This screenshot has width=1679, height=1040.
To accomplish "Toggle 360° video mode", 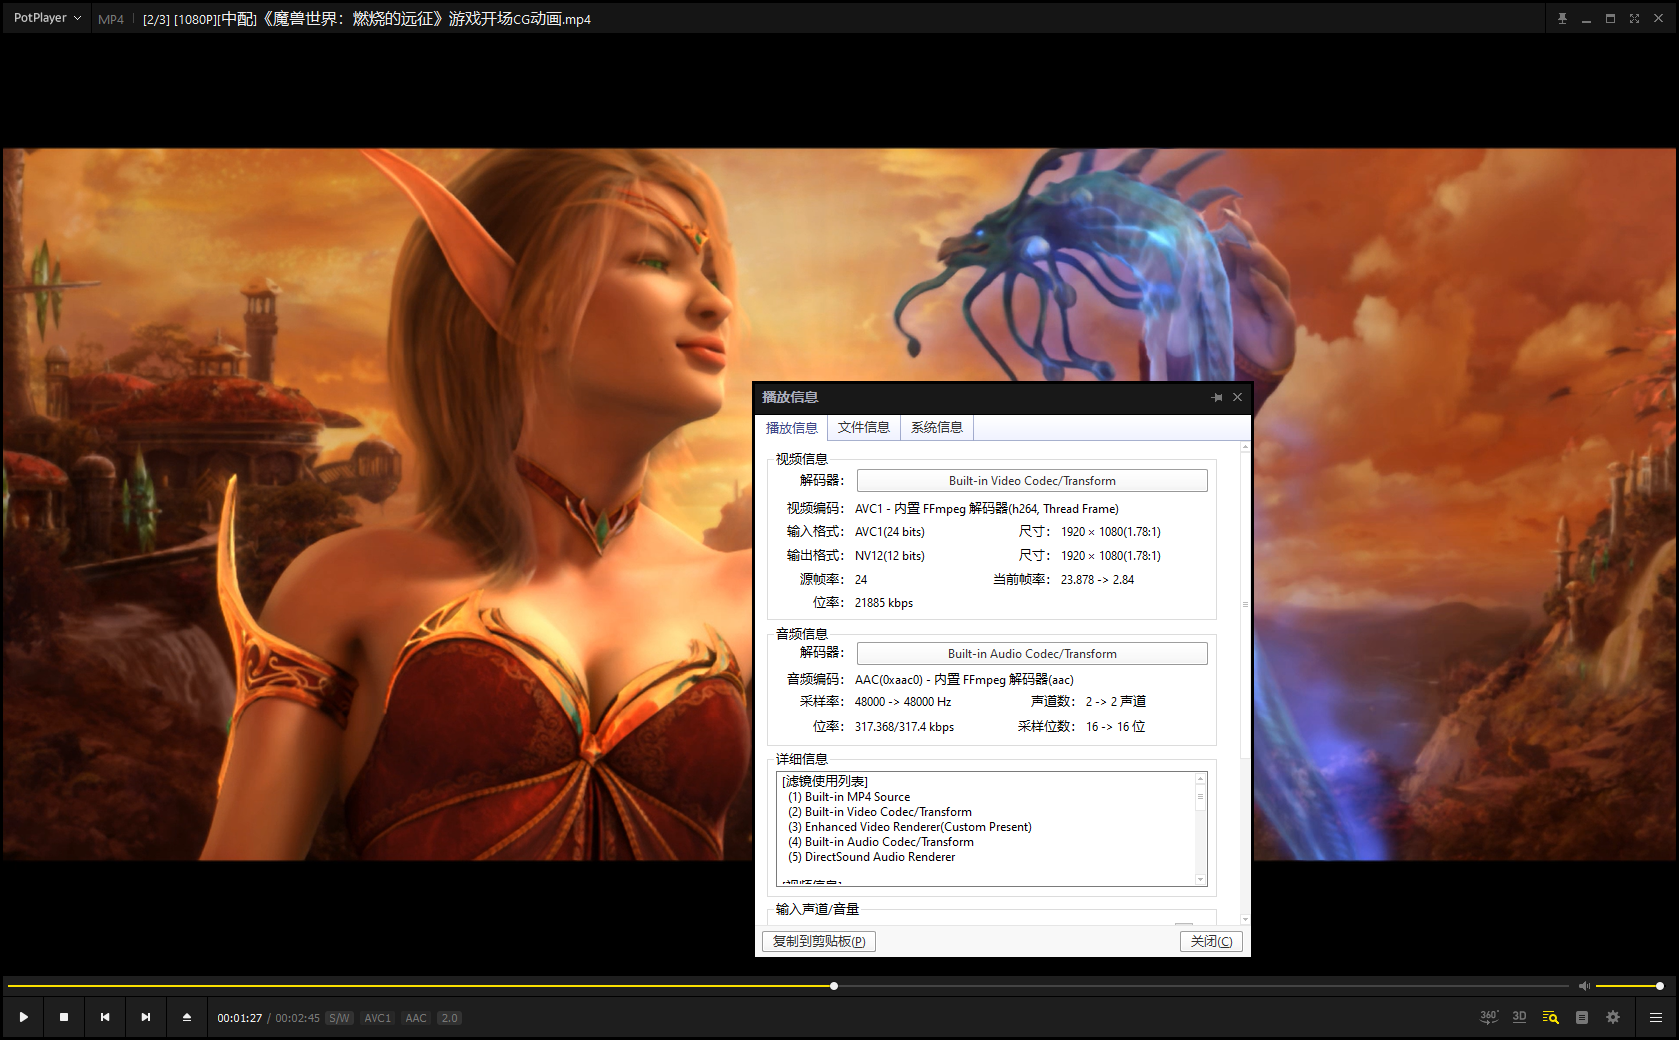I will (x=1488, y=1017).
